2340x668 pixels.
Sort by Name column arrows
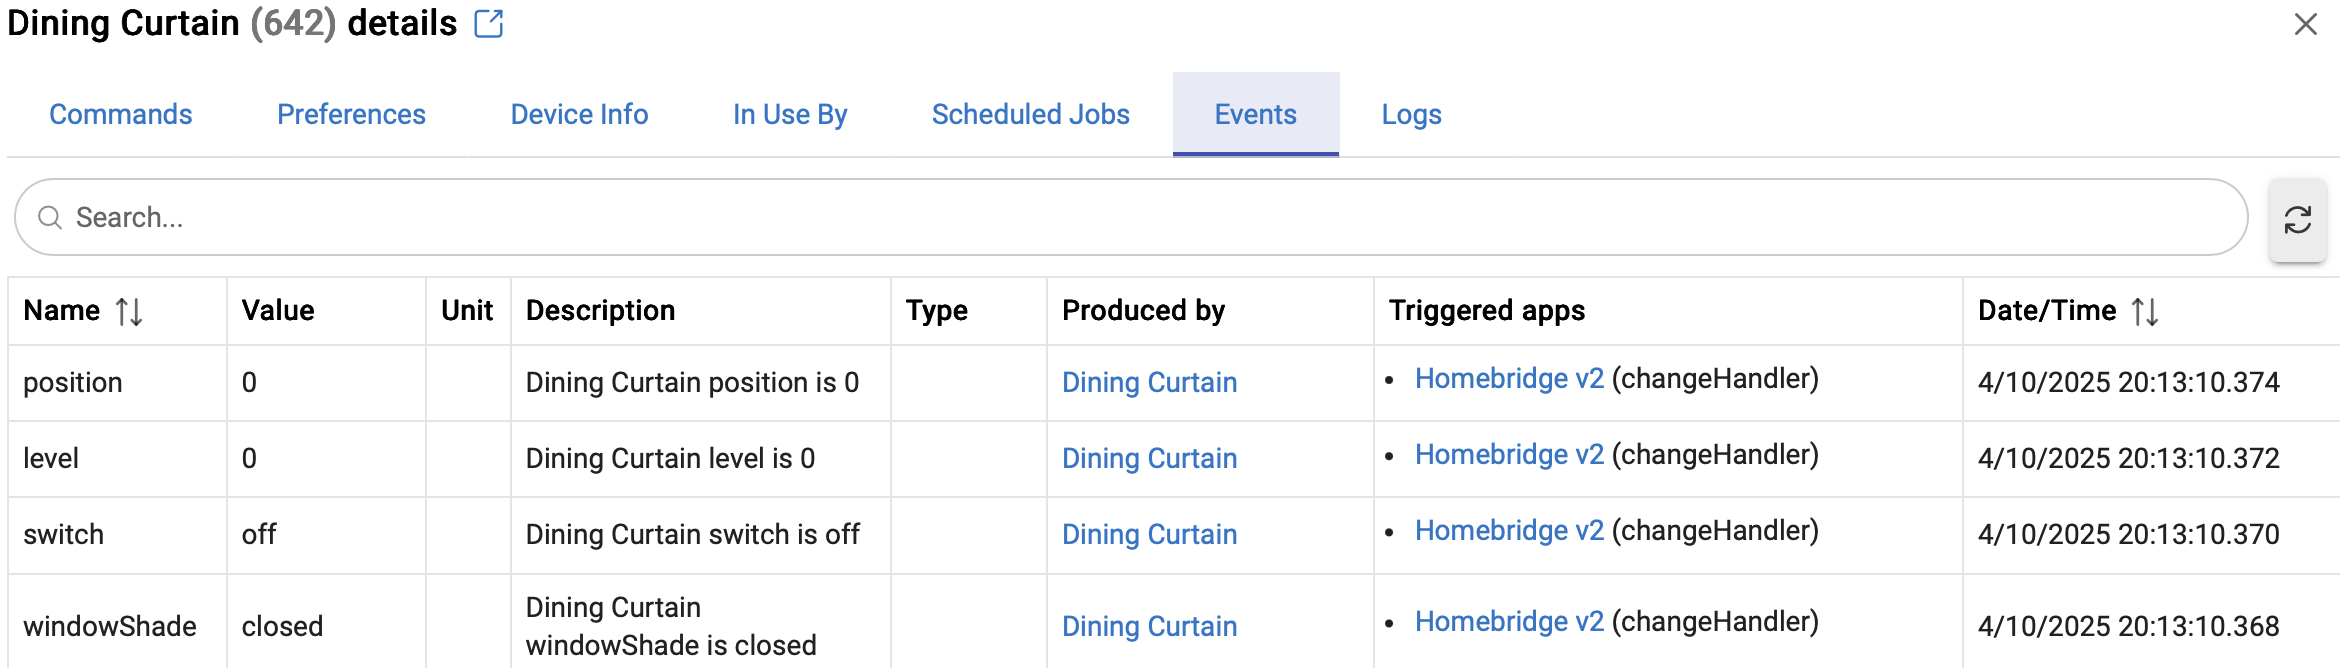(x=129, y=311)
